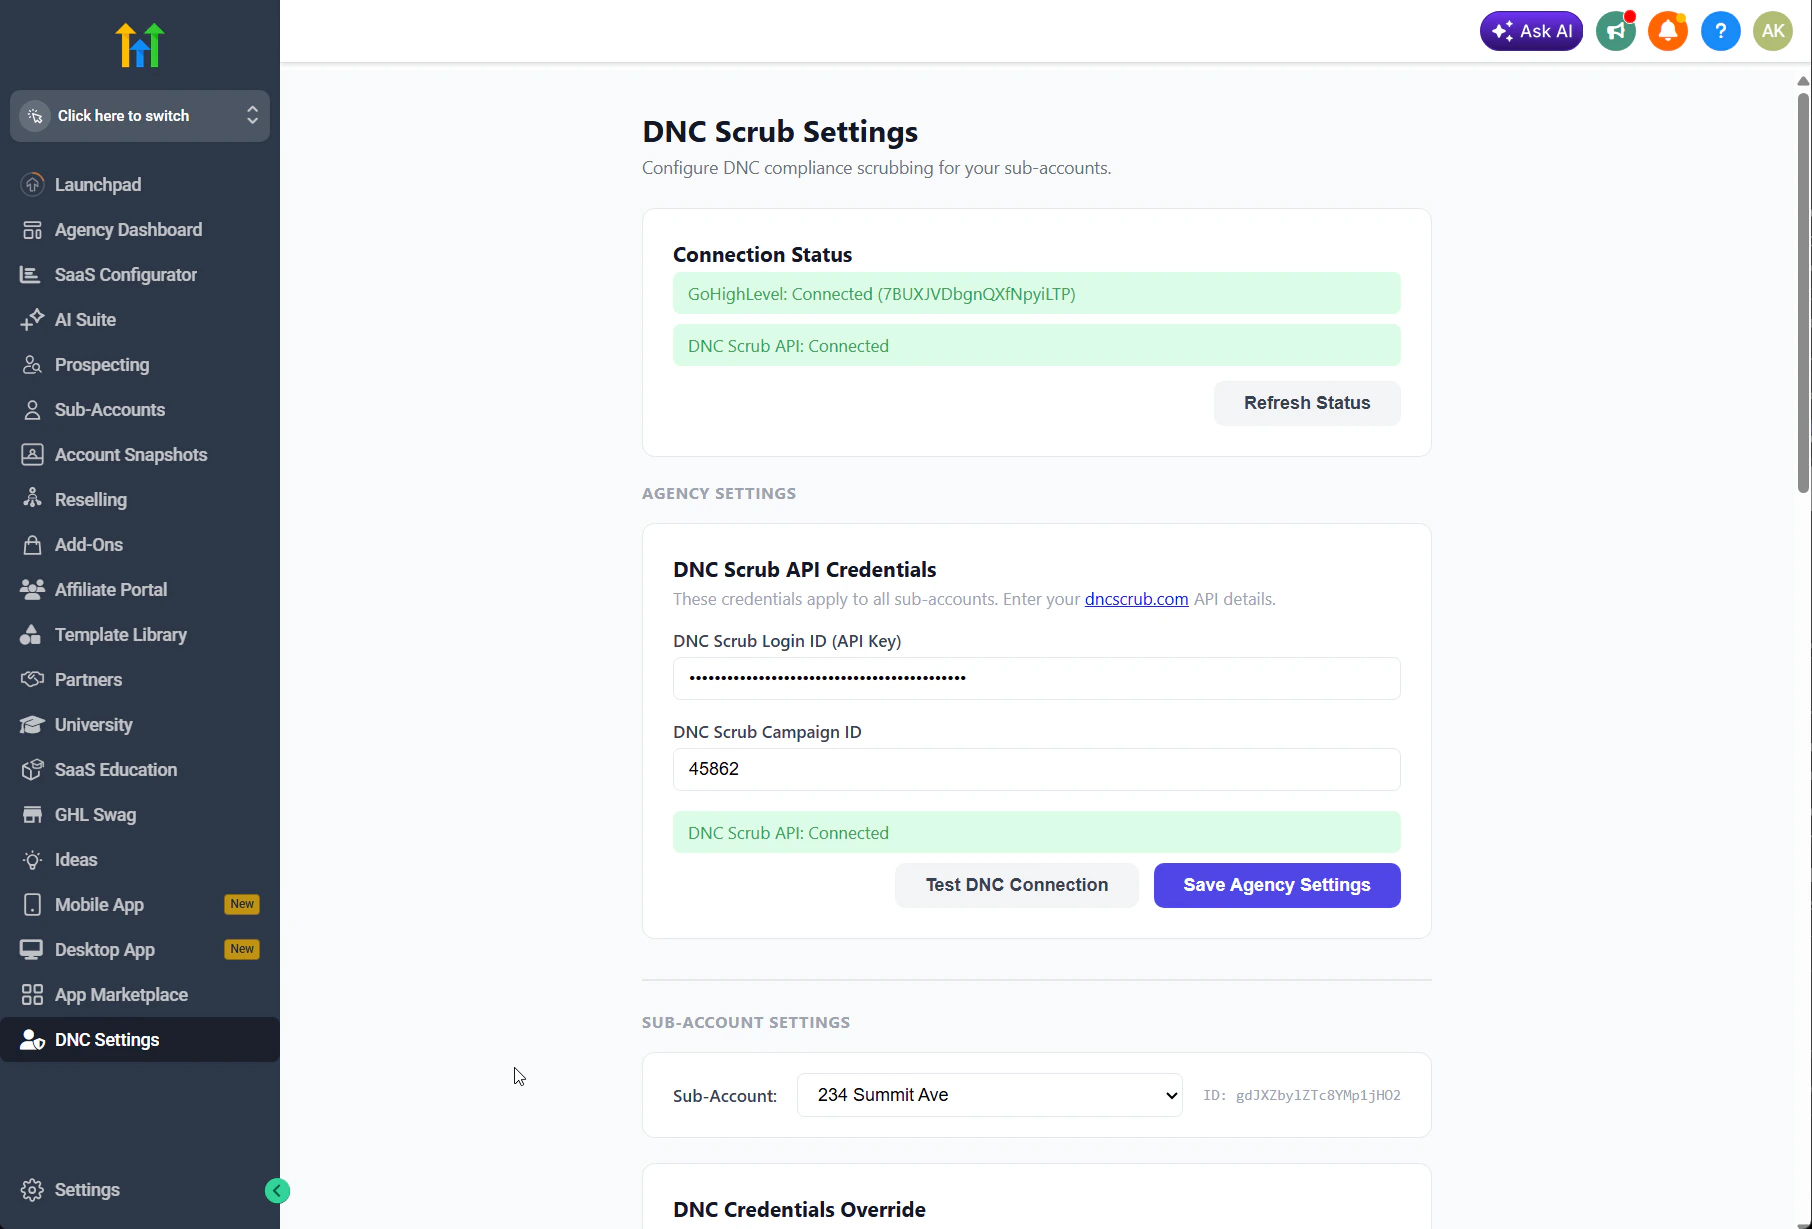
Task: Click the Account Snapshots icon
Action: point(32,454)
